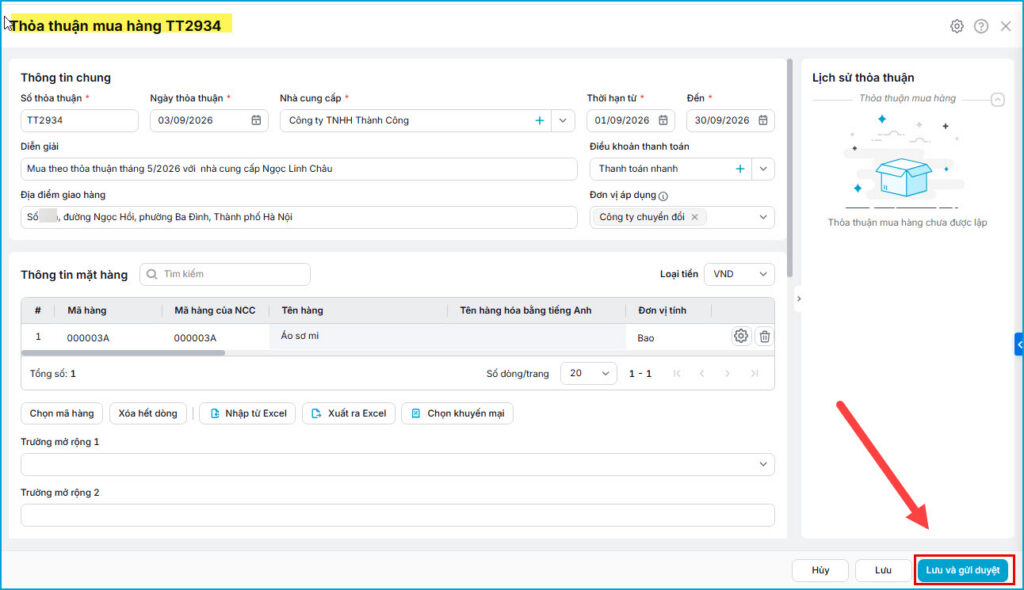Open the calendar for the Đến date
This screenshot has width=1024, height=590.
pos(763,120)
